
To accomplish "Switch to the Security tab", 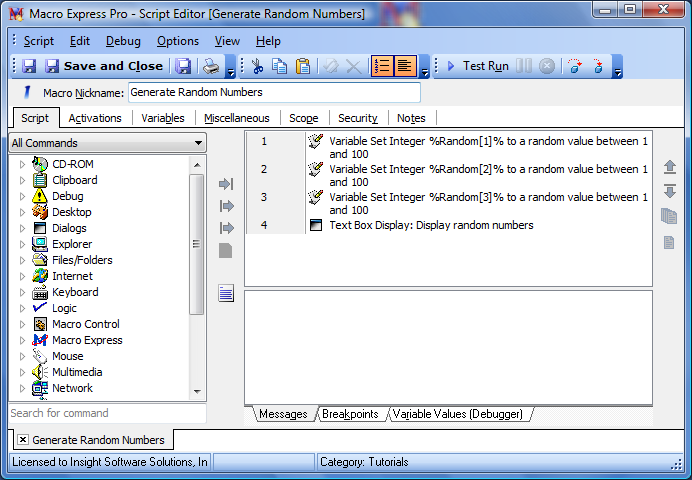I will coord(358,118).
